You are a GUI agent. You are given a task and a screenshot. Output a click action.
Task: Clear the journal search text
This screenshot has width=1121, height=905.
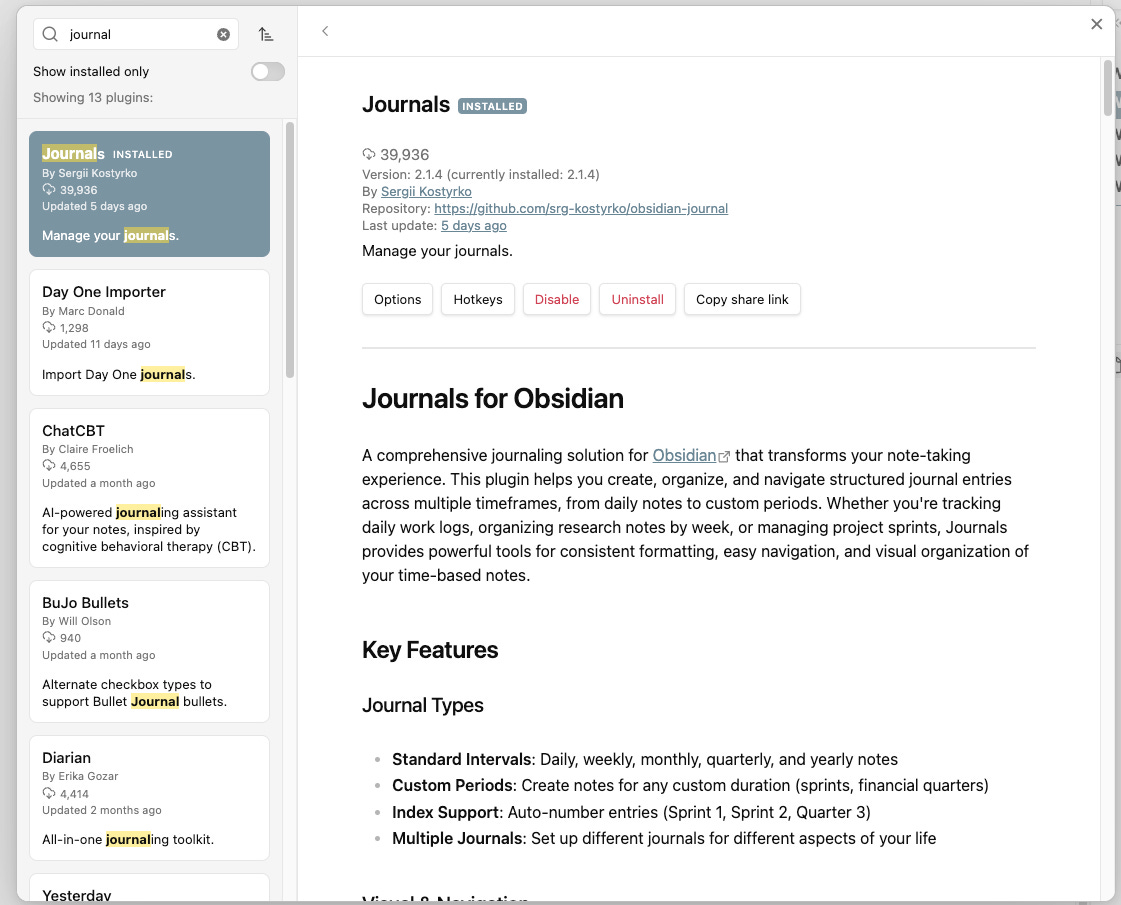point(224,34)
